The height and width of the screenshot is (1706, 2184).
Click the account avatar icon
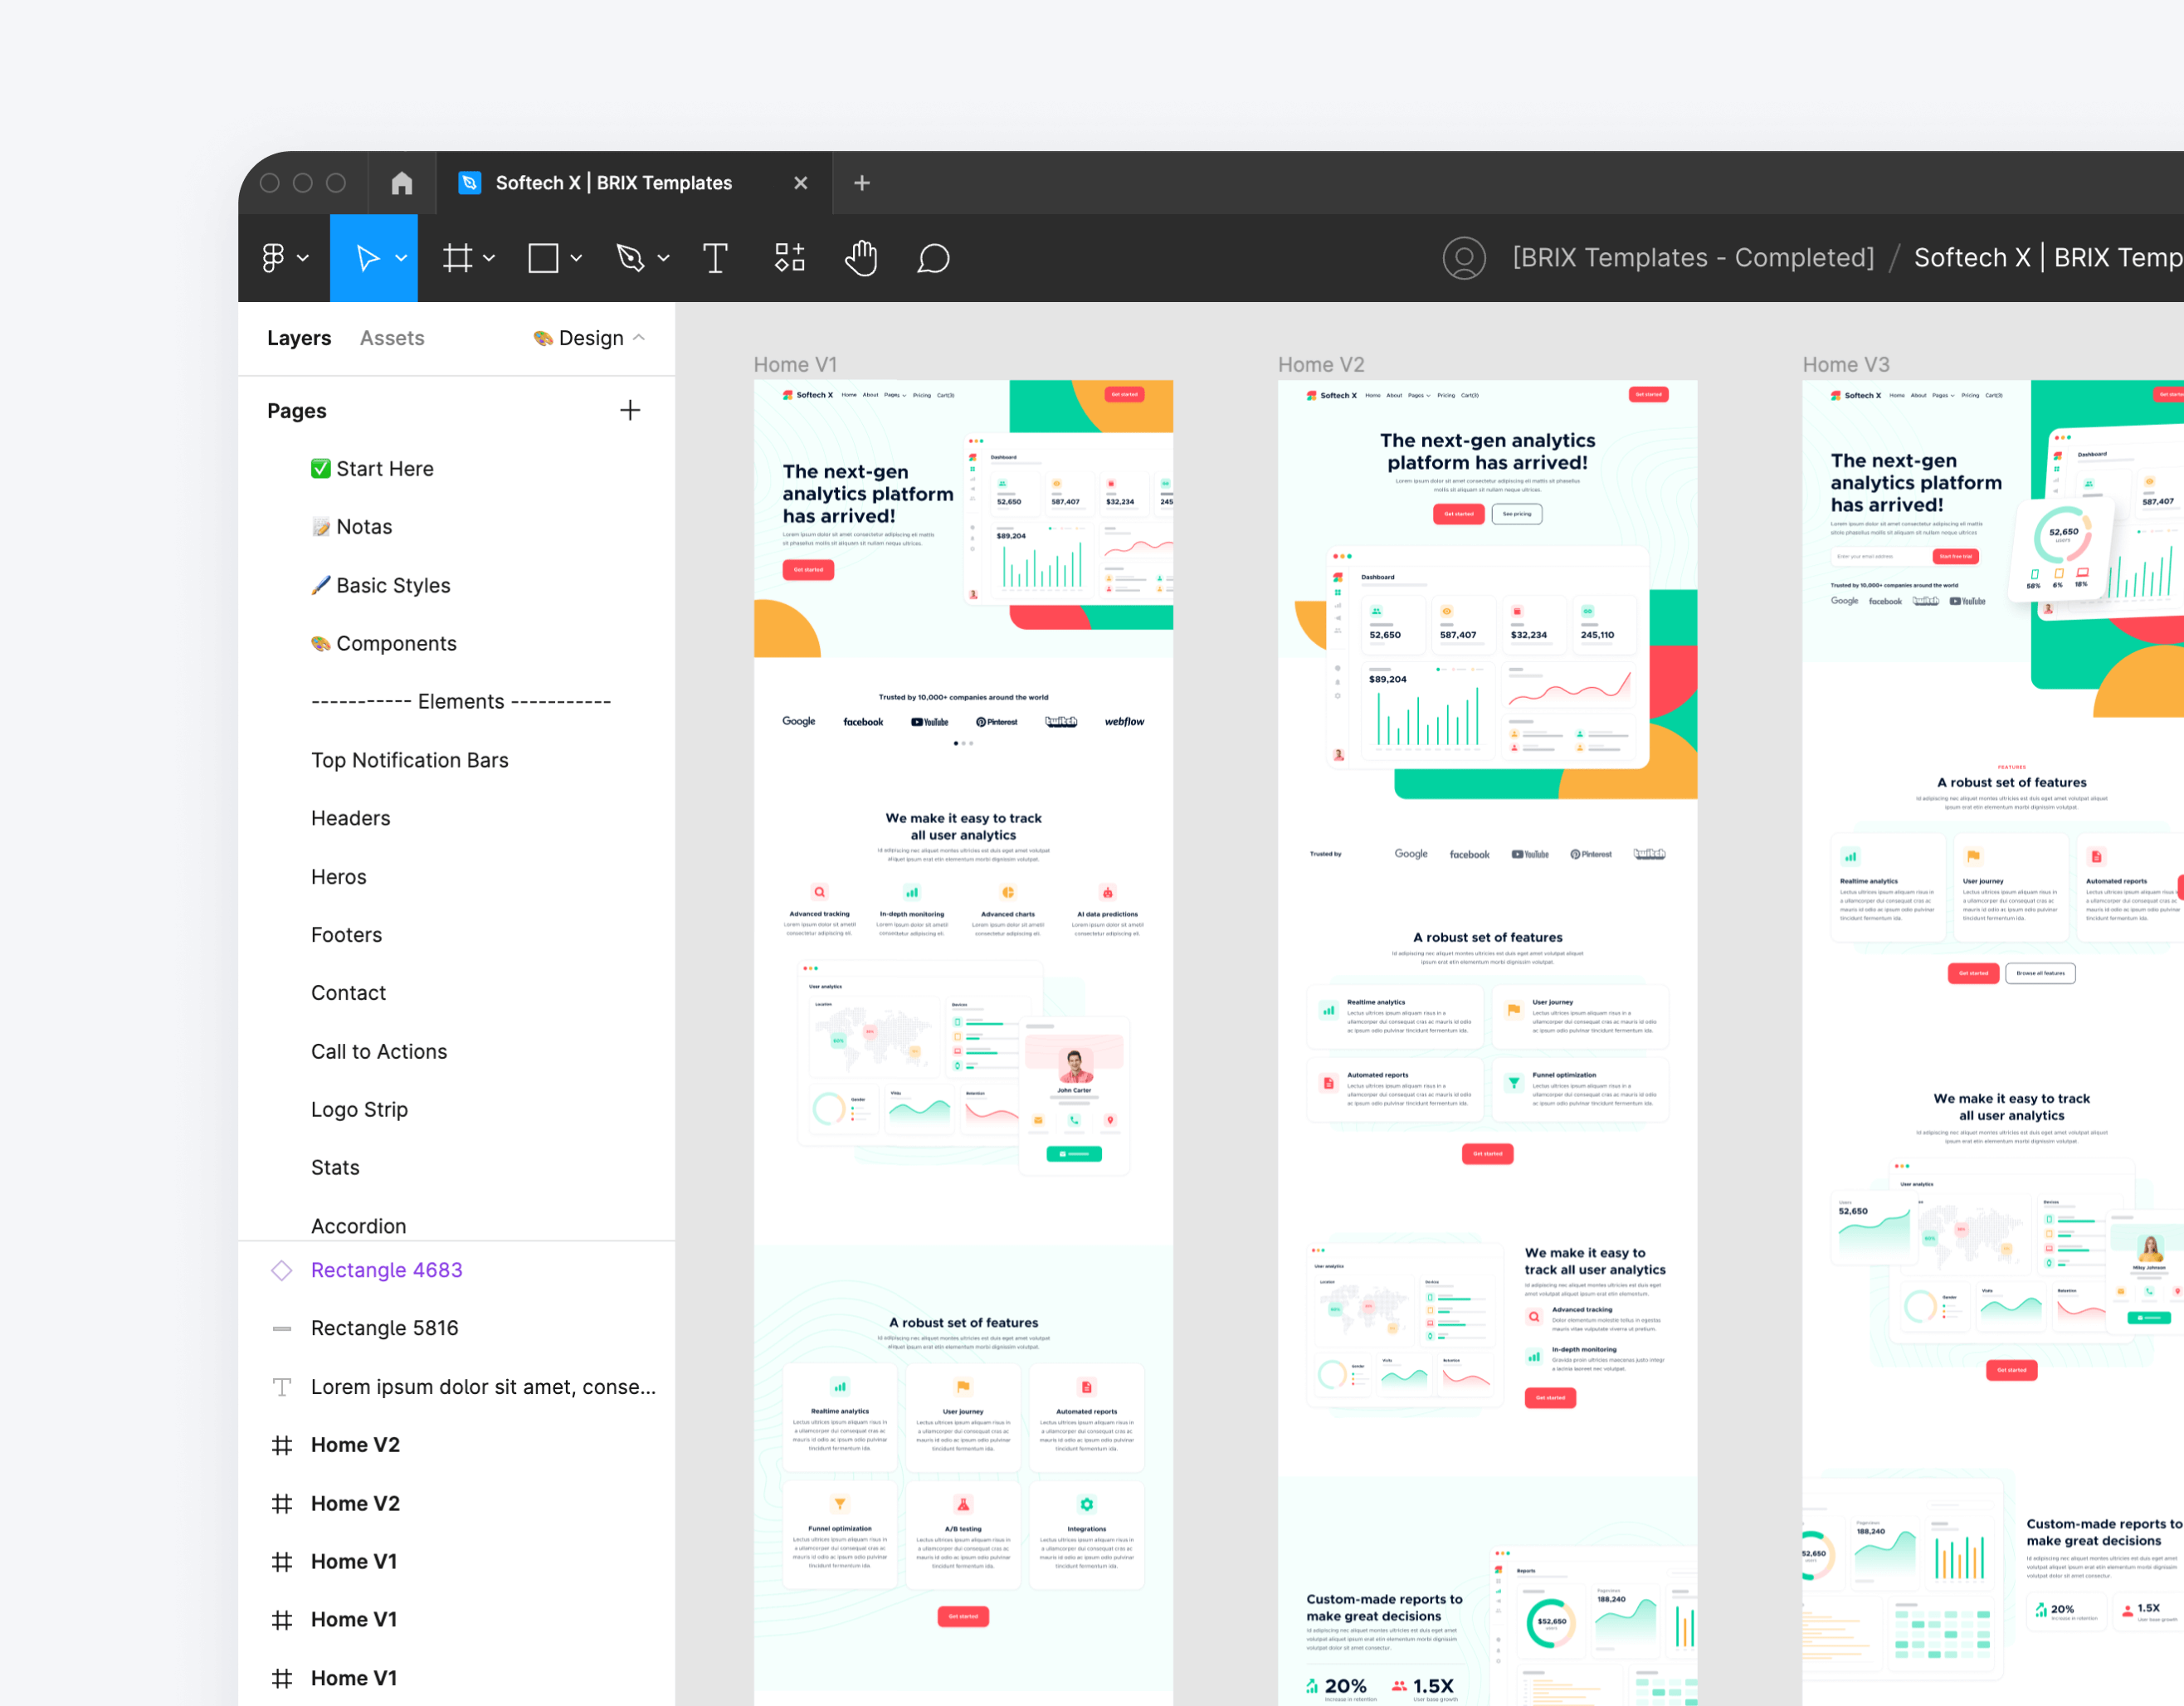(x=1464, y=257)
